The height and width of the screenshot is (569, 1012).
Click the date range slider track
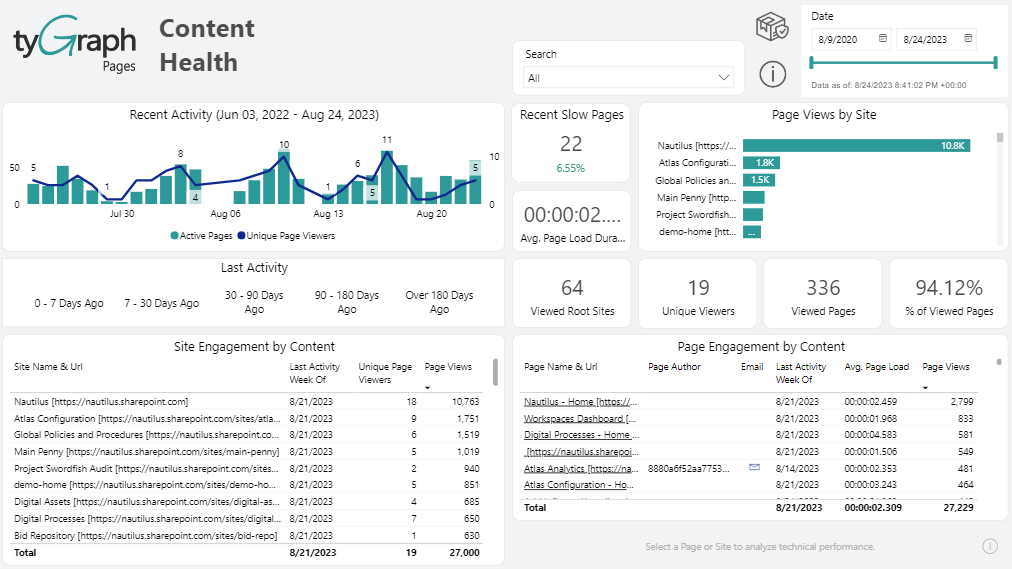click(x=904, y=63)
